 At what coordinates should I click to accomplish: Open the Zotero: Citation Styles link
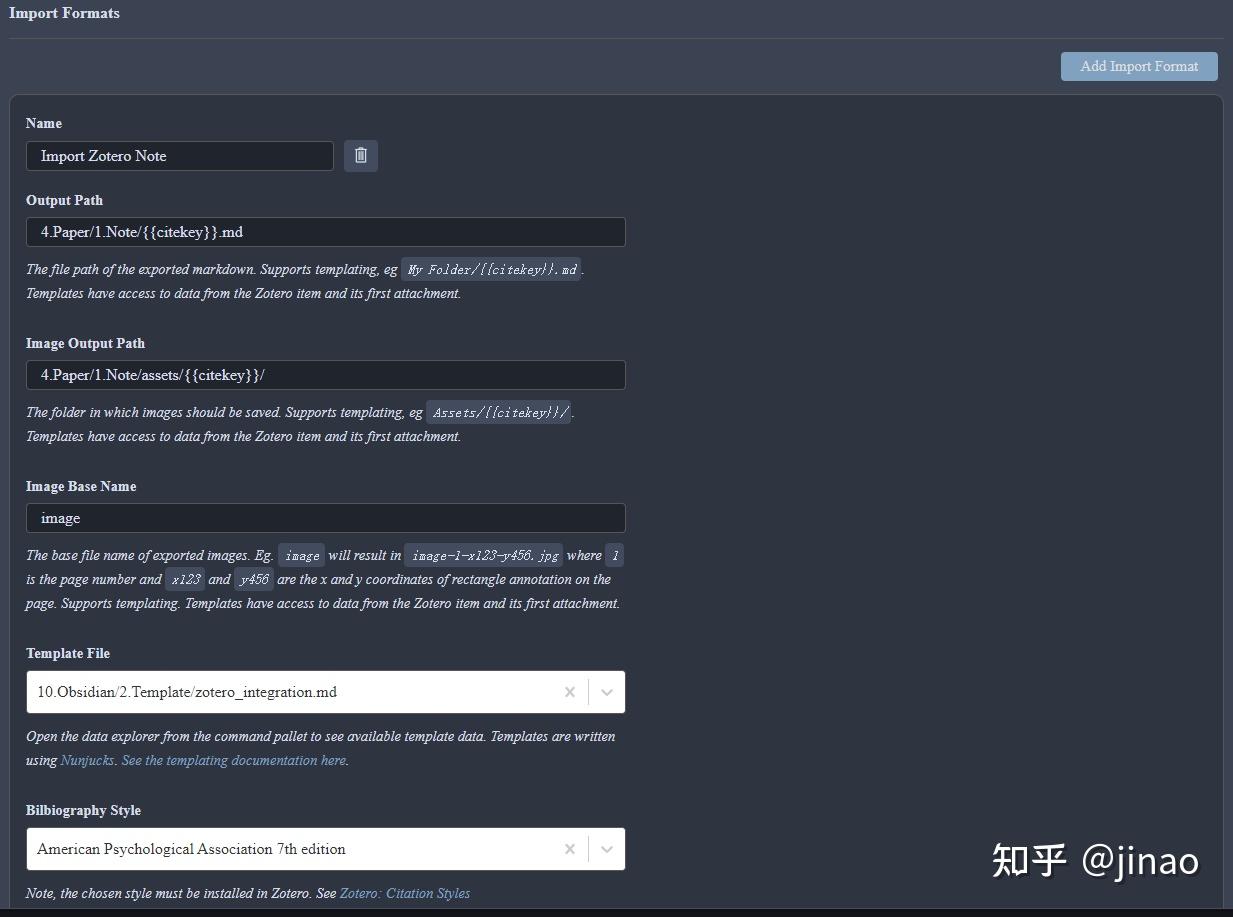point(405,893)
